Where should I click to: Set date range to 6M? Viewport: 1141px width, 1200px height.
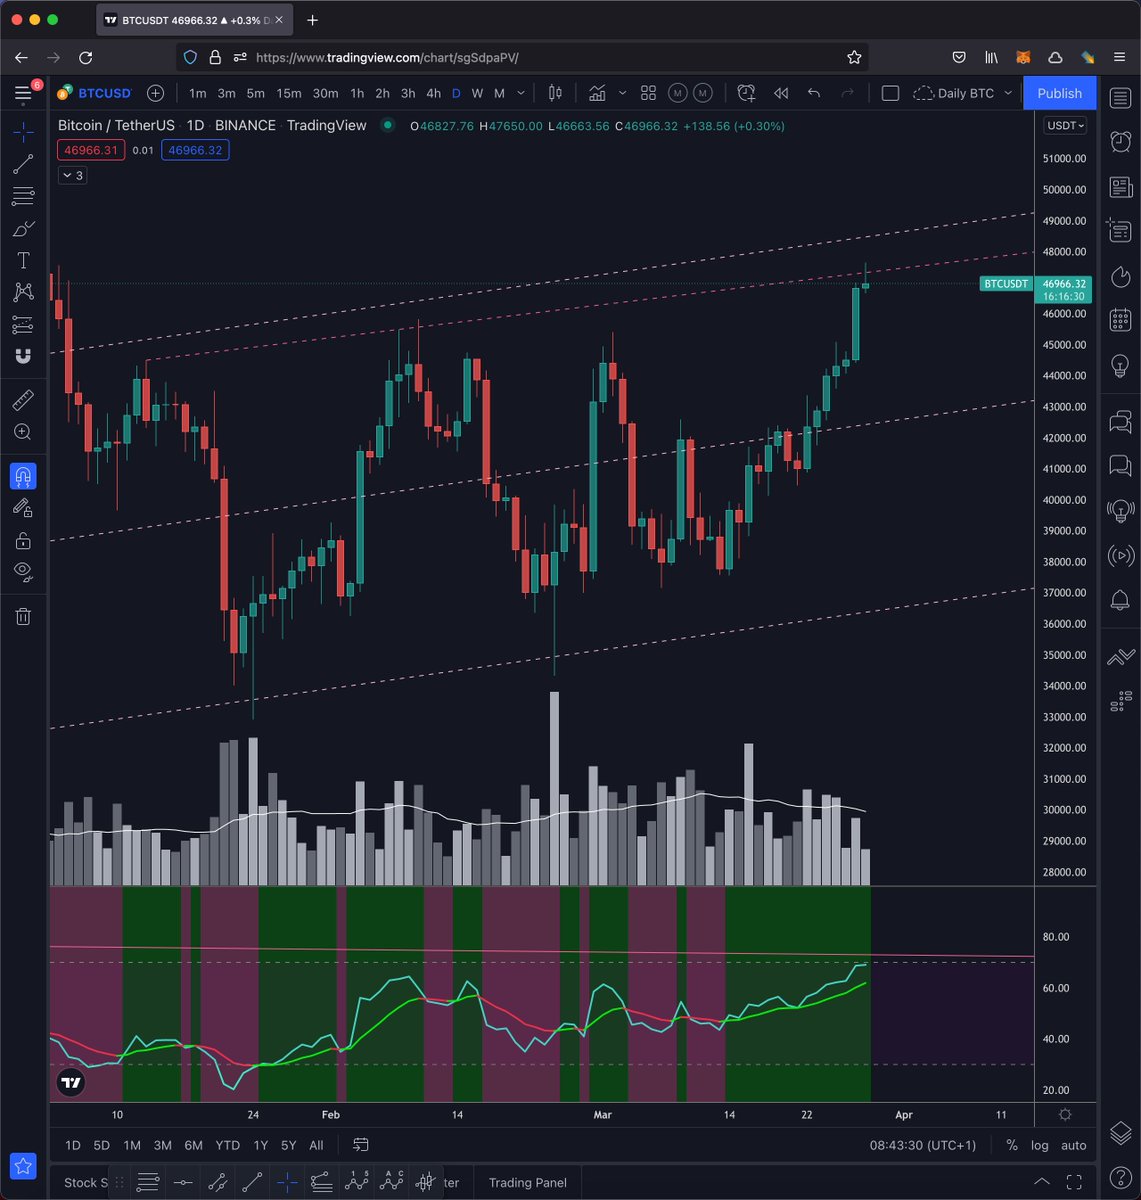coord(193,1145)
